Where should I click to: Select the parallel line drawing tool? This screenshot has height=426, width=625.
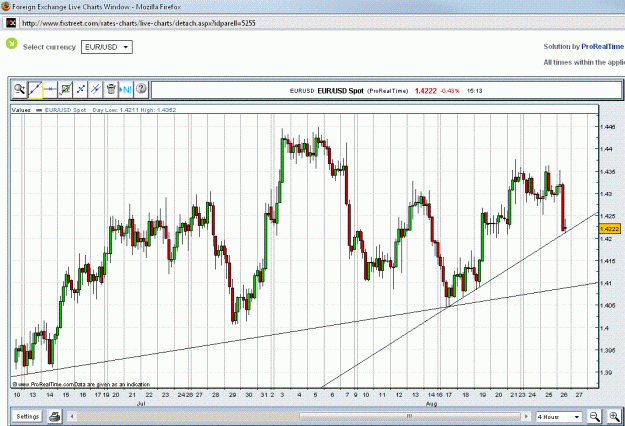[x=96, y=89]
